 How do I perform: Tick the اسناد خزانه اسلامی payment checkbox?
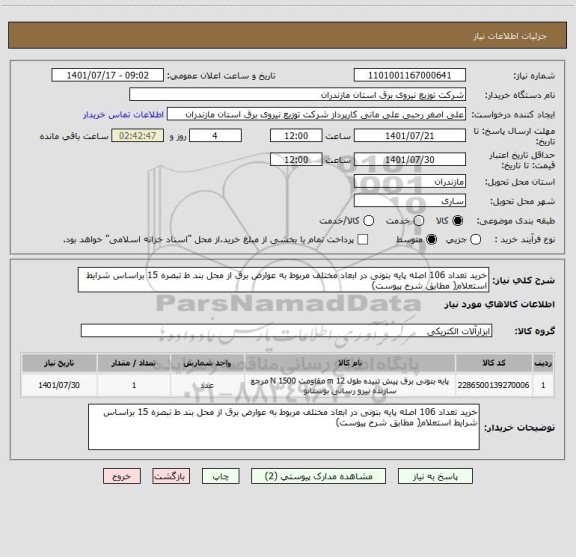click(363, 240)
